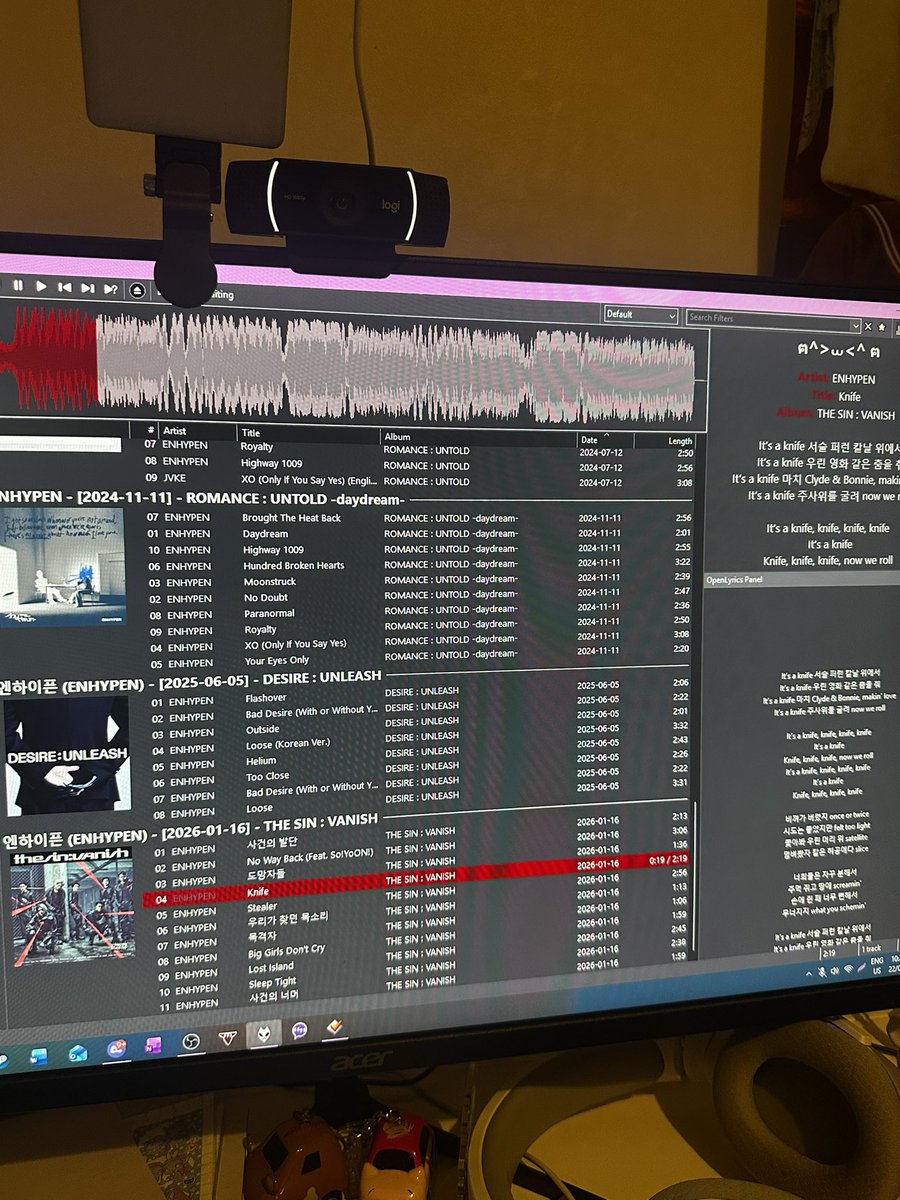Show hidden system tray icons
The width and height of the screenshot is (900, 1200).
click(x=808, y=972)
